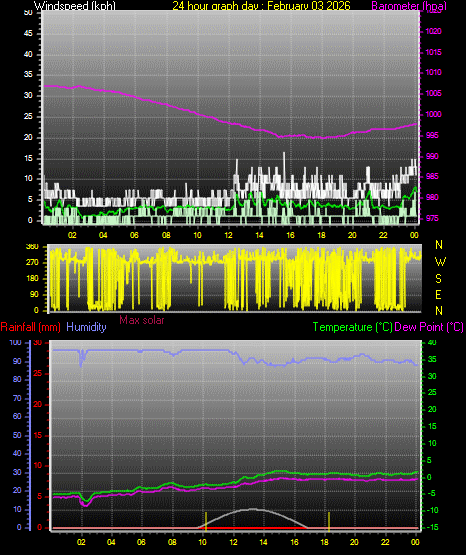Click '90' on the blue Humidity axis
466x555 pixels.
tap(17, 361)
